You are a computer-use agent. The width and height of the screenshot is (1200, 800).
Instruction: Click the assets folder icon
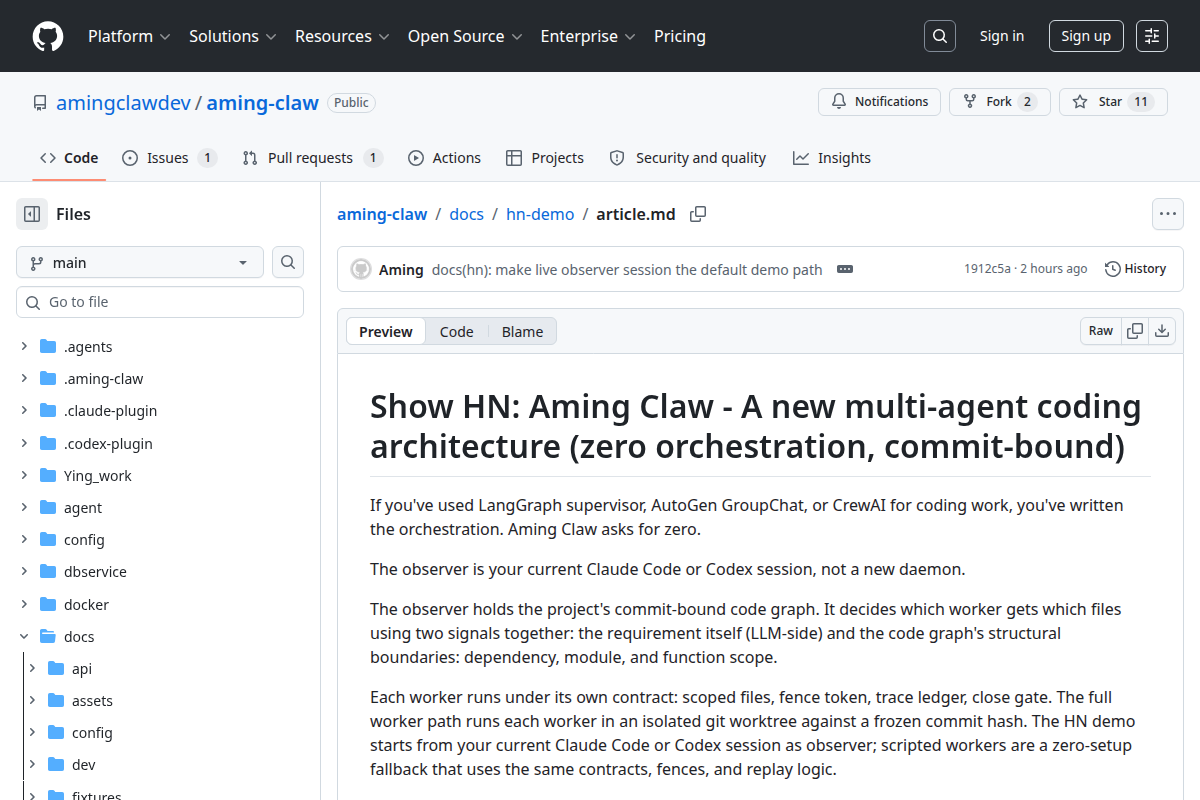(x=56, y=701)
